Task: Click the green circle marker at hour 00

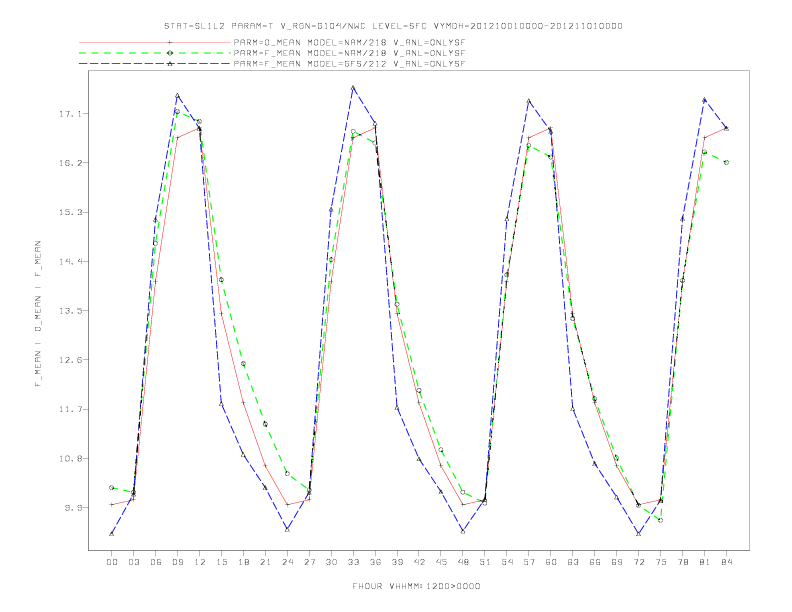Action: (x=112, y=488)
